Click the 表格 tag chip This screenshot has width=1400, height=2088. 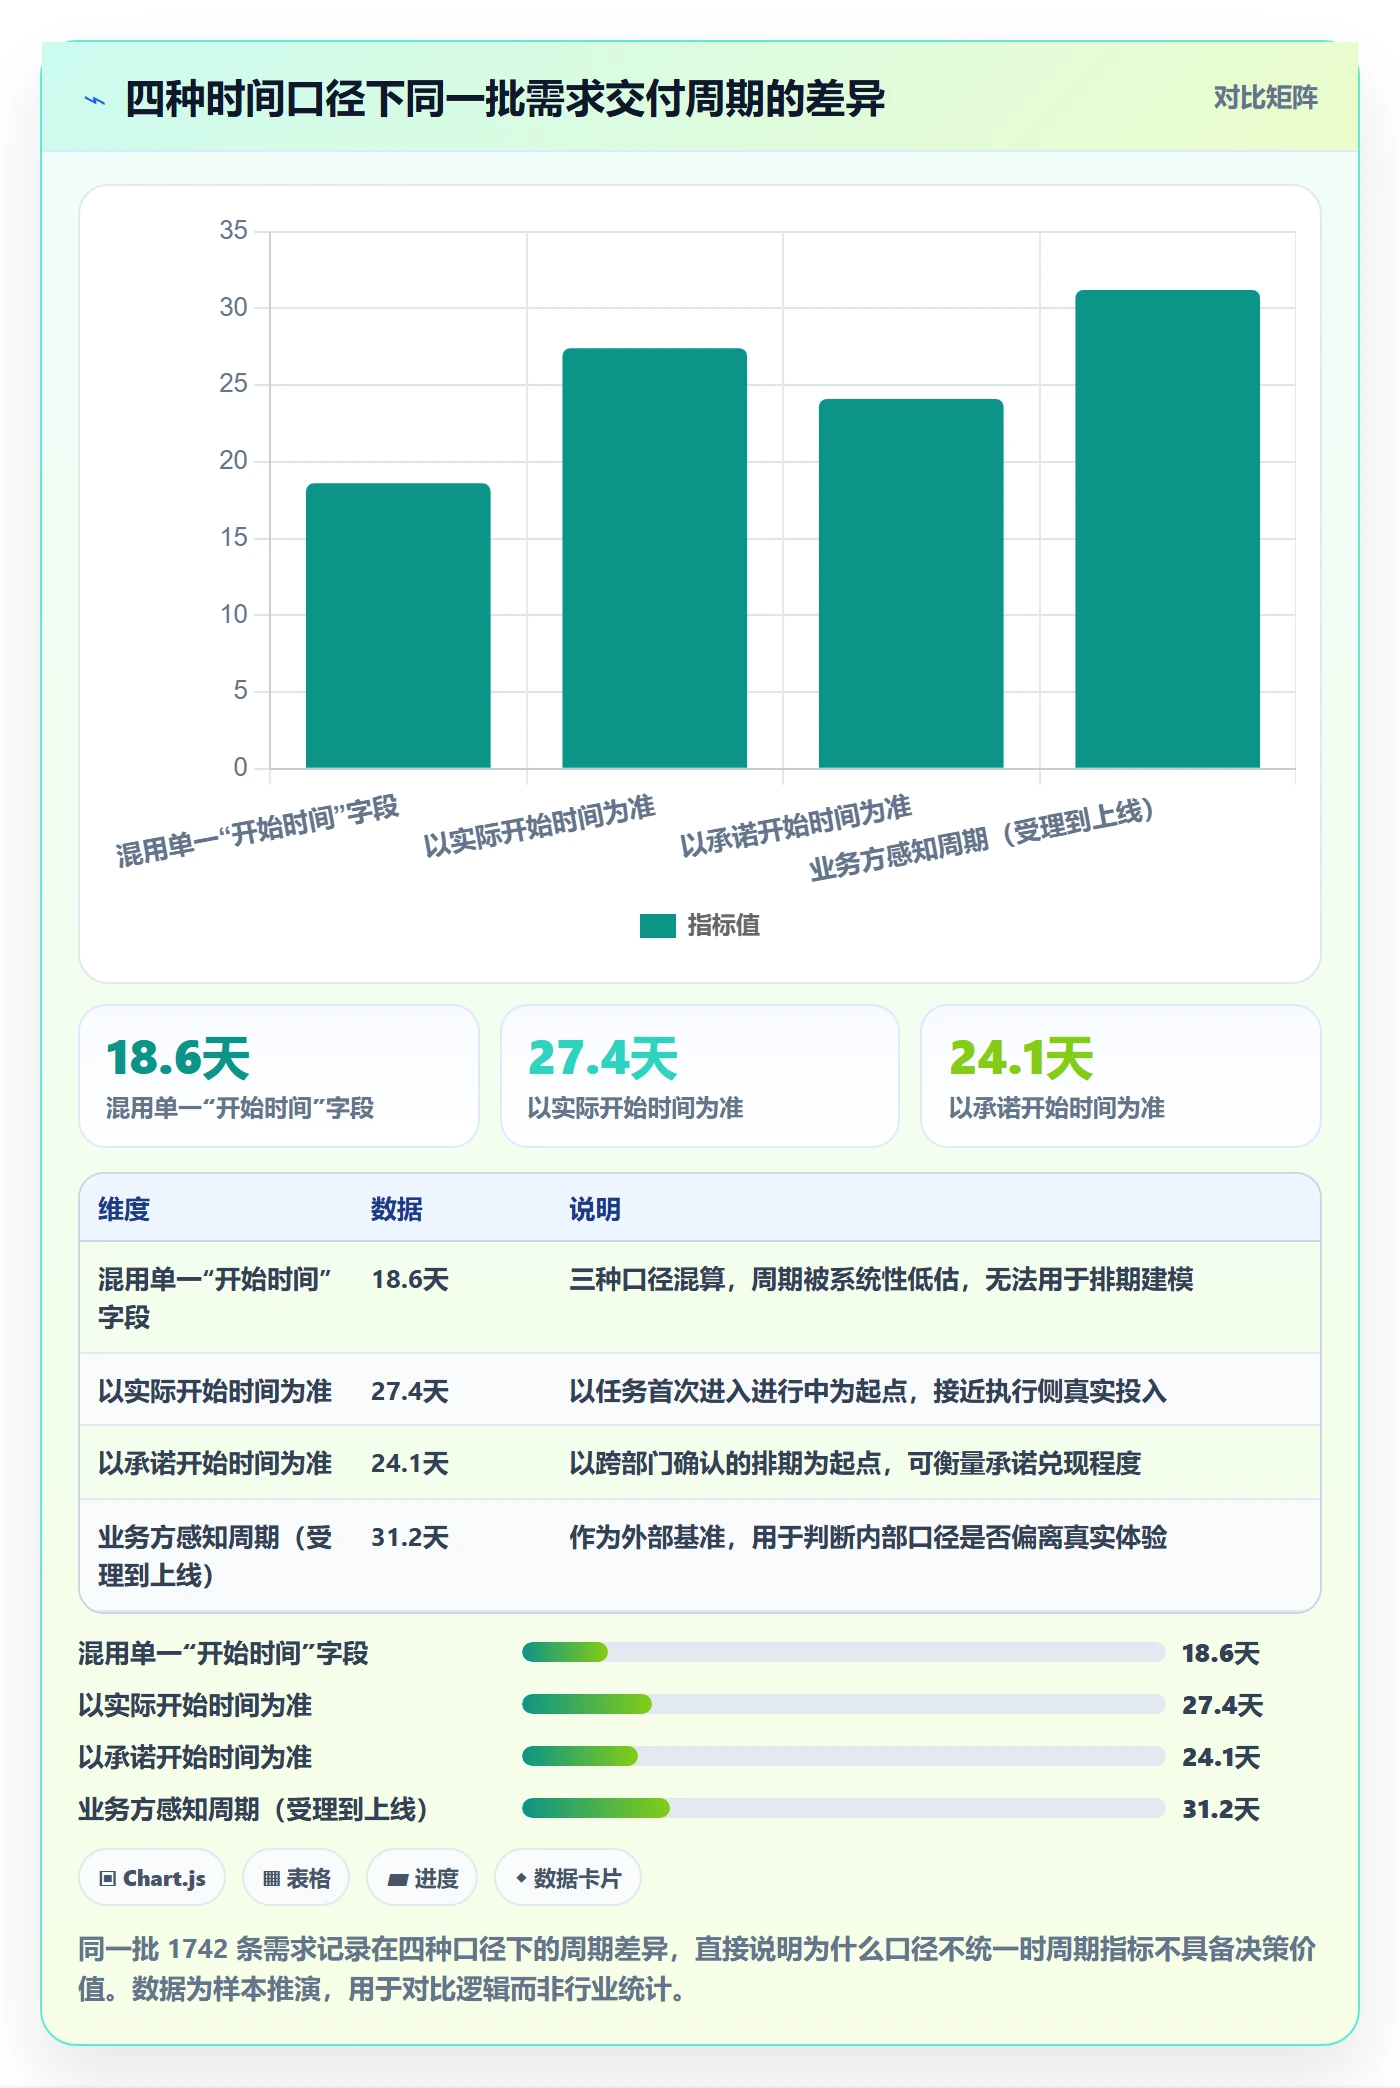tap(296, 1878)
